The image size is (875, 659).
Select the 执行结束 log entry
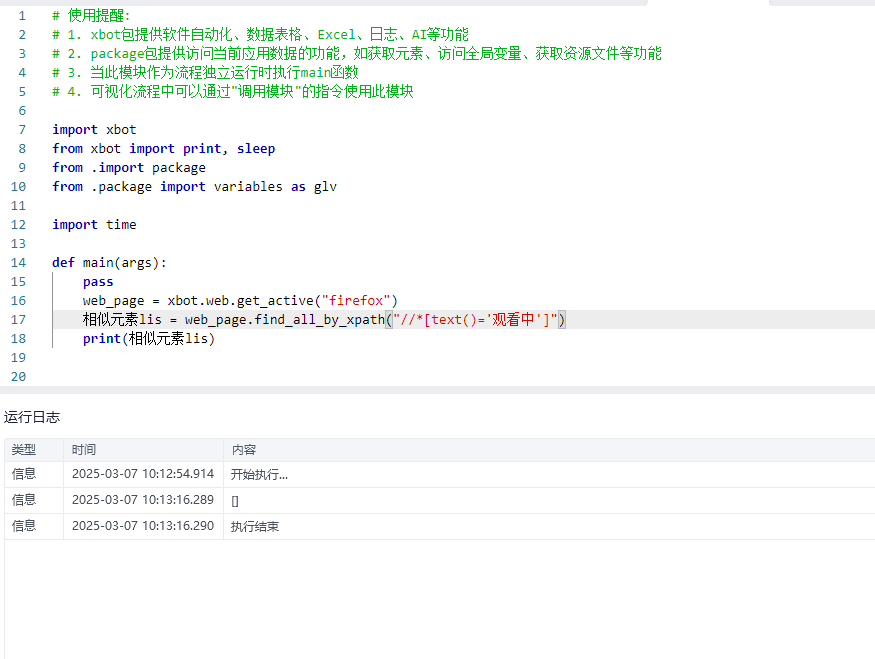point(255,526)
